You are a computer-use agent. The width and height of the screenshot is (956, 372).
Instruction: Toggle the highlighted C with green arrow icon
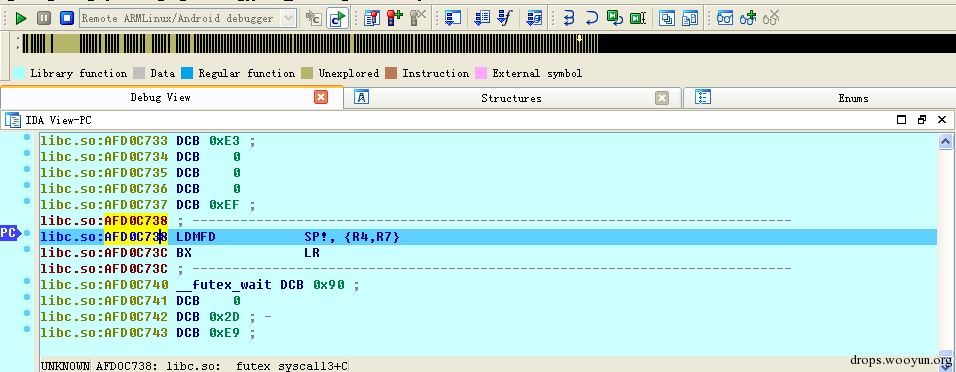337,18
